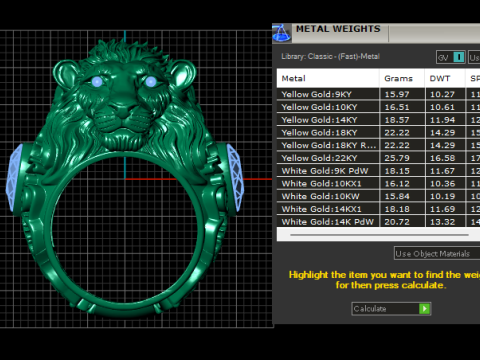
Task: Select the right side gemstone on ring
Action: click(235, 178)
